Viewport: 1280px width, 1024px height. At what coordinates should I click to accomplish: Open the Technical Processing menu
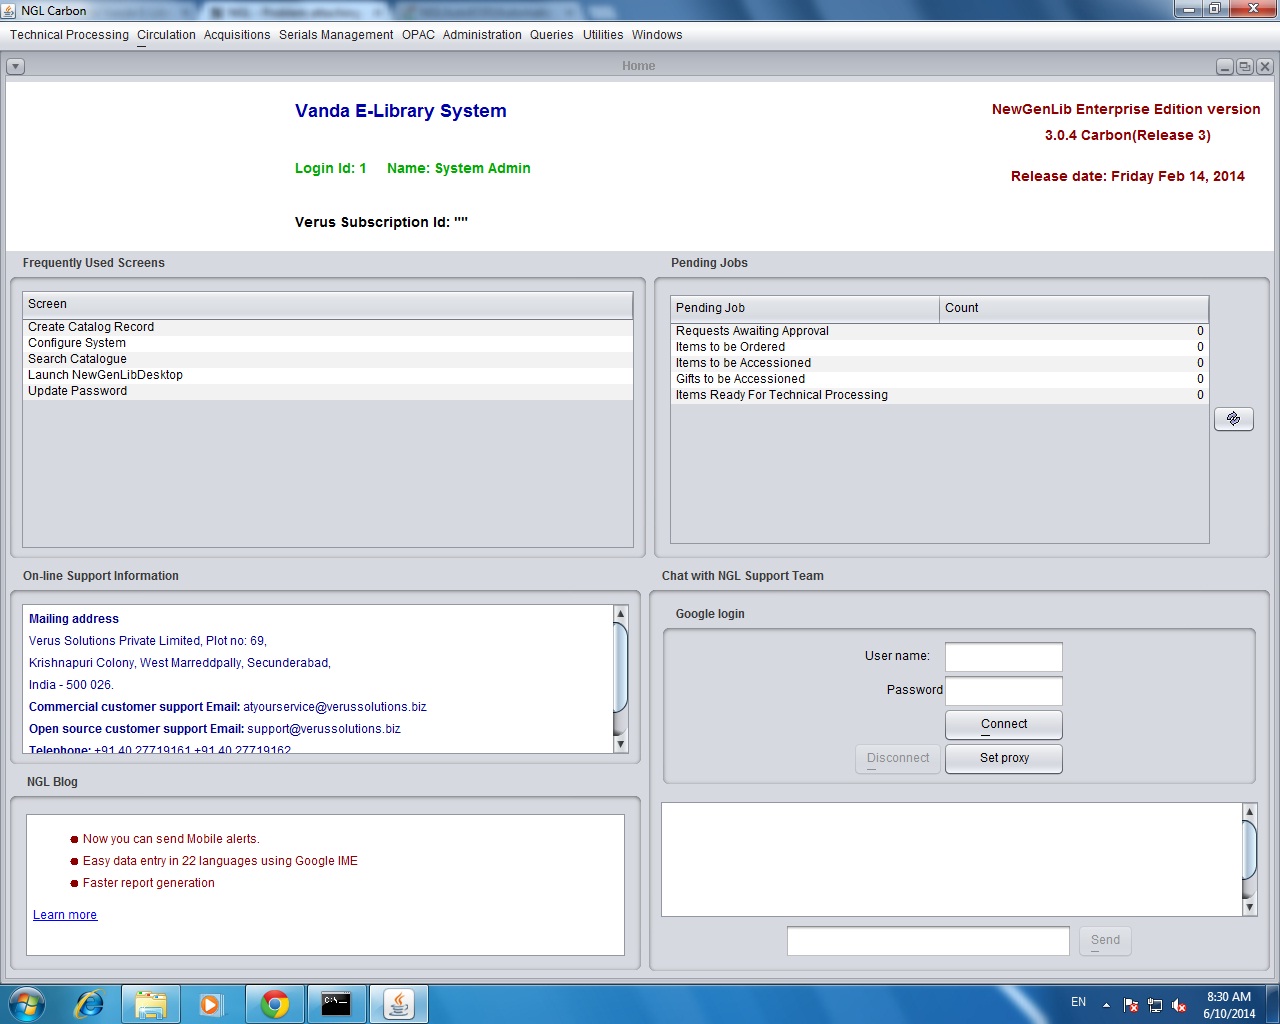pyautogui.click(x=69, y=35)
